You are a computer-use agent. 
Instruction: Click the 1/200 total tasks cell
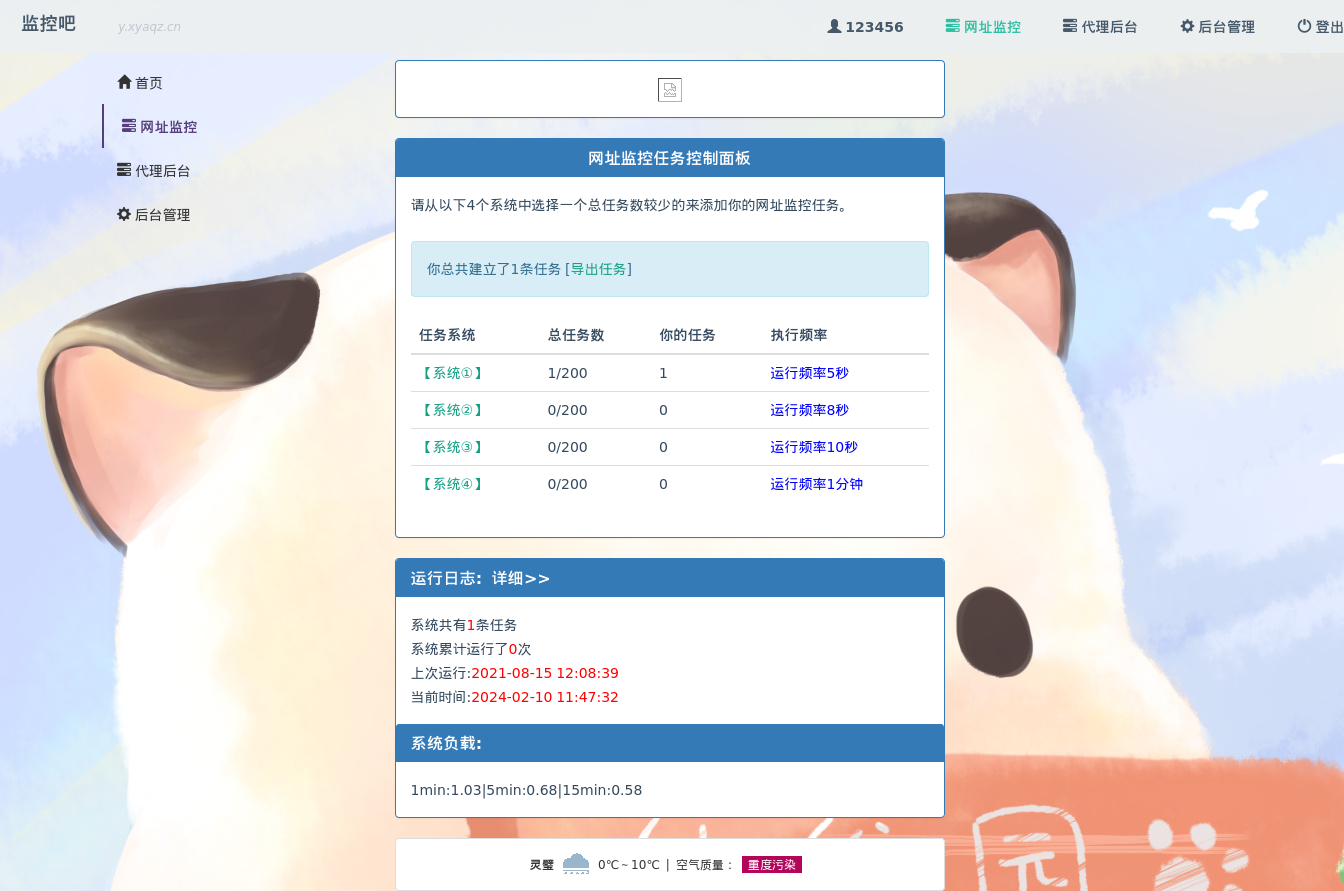tap(568, 373)
